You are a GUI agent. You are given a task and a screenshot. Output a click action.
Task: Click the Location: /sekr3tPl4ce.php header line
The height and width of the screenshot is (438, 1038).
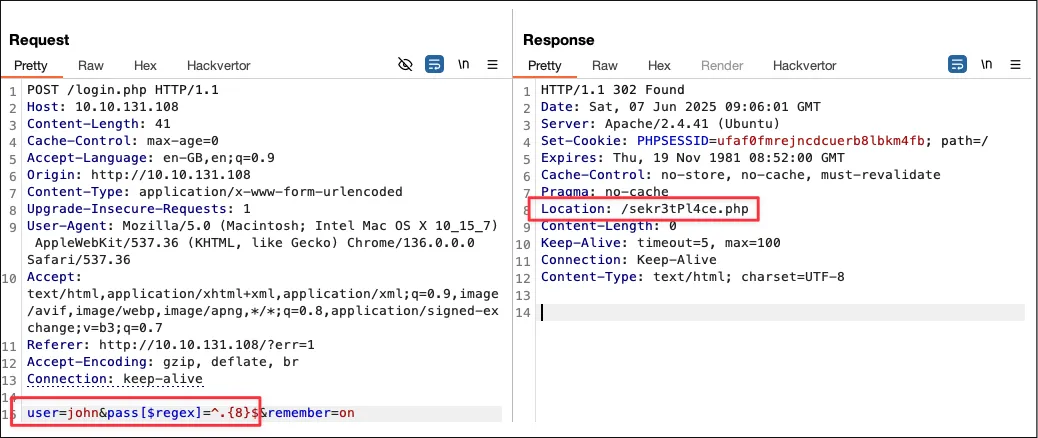tap(643, 209)
